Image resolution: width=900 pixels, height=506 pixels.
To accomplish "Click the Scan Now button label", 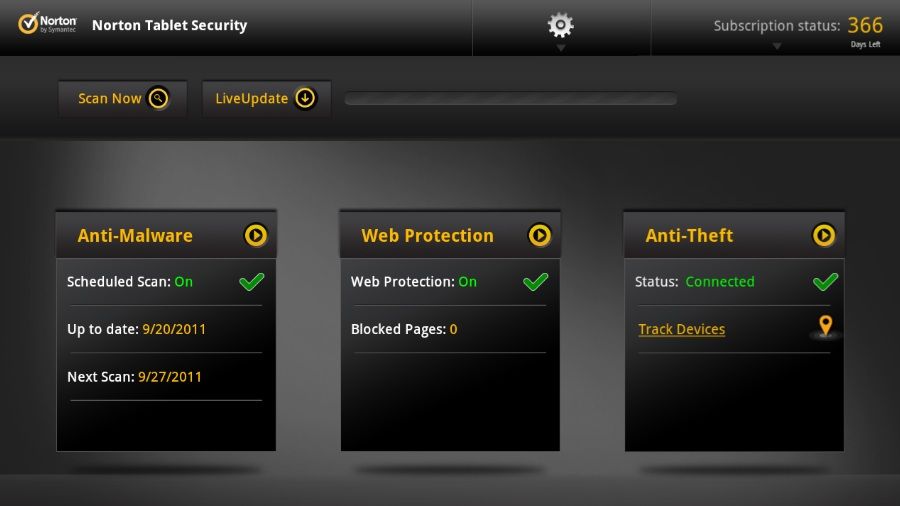I will pos(110,98).
